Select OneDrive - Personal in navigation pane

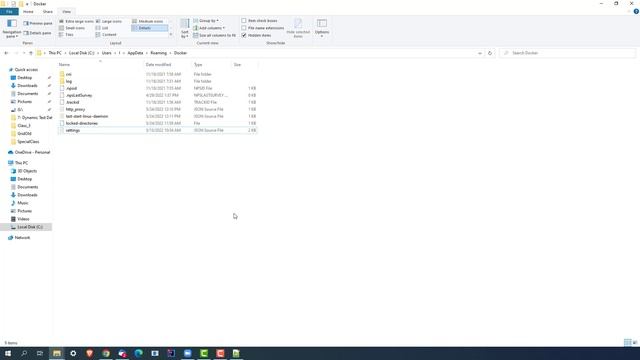point(32,152)
